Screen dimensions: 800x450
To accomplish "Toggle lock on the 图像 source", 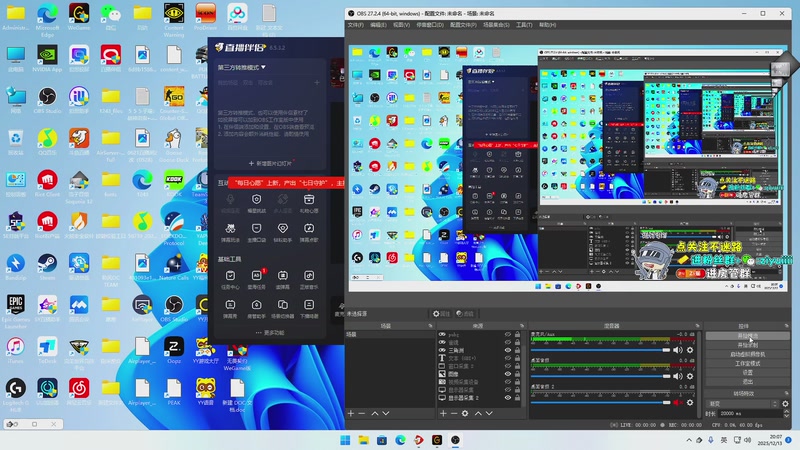I will click(517, 374).
